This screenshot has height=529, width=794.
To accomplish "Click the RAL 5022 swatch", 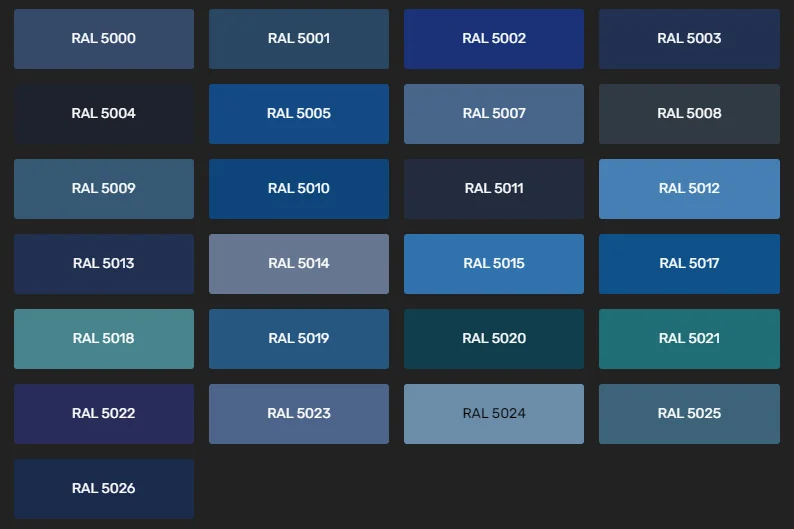I will pyautogui.click(x=104, y=414).
